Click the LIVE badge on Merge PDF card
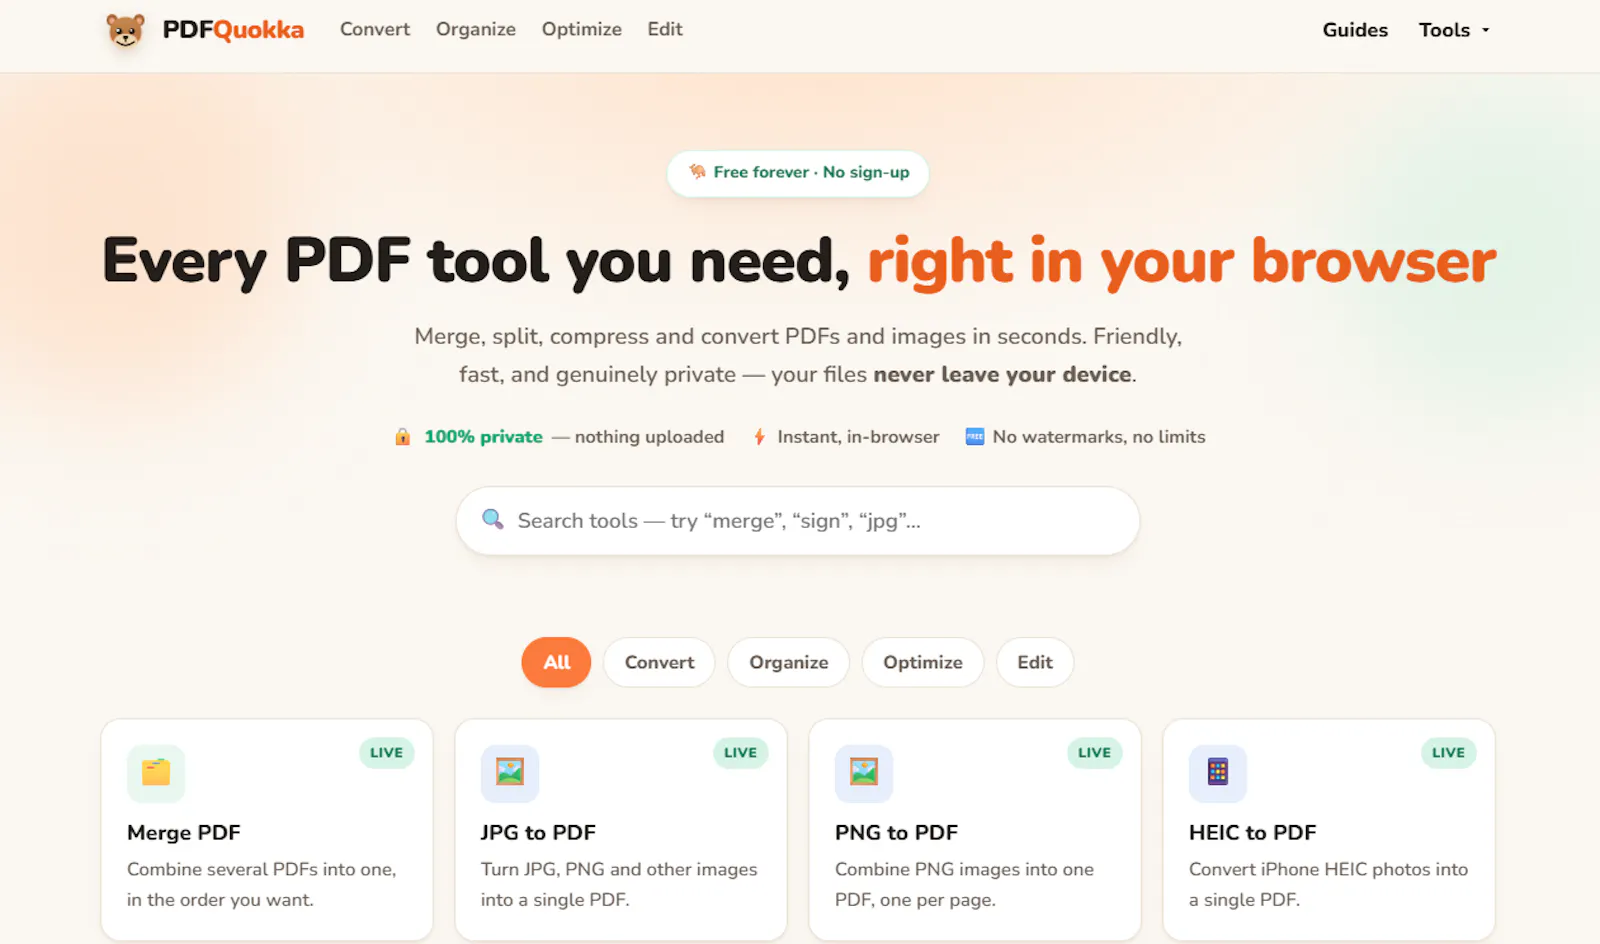The width and height of the screenshot is (1600, 944). point(387,753)
